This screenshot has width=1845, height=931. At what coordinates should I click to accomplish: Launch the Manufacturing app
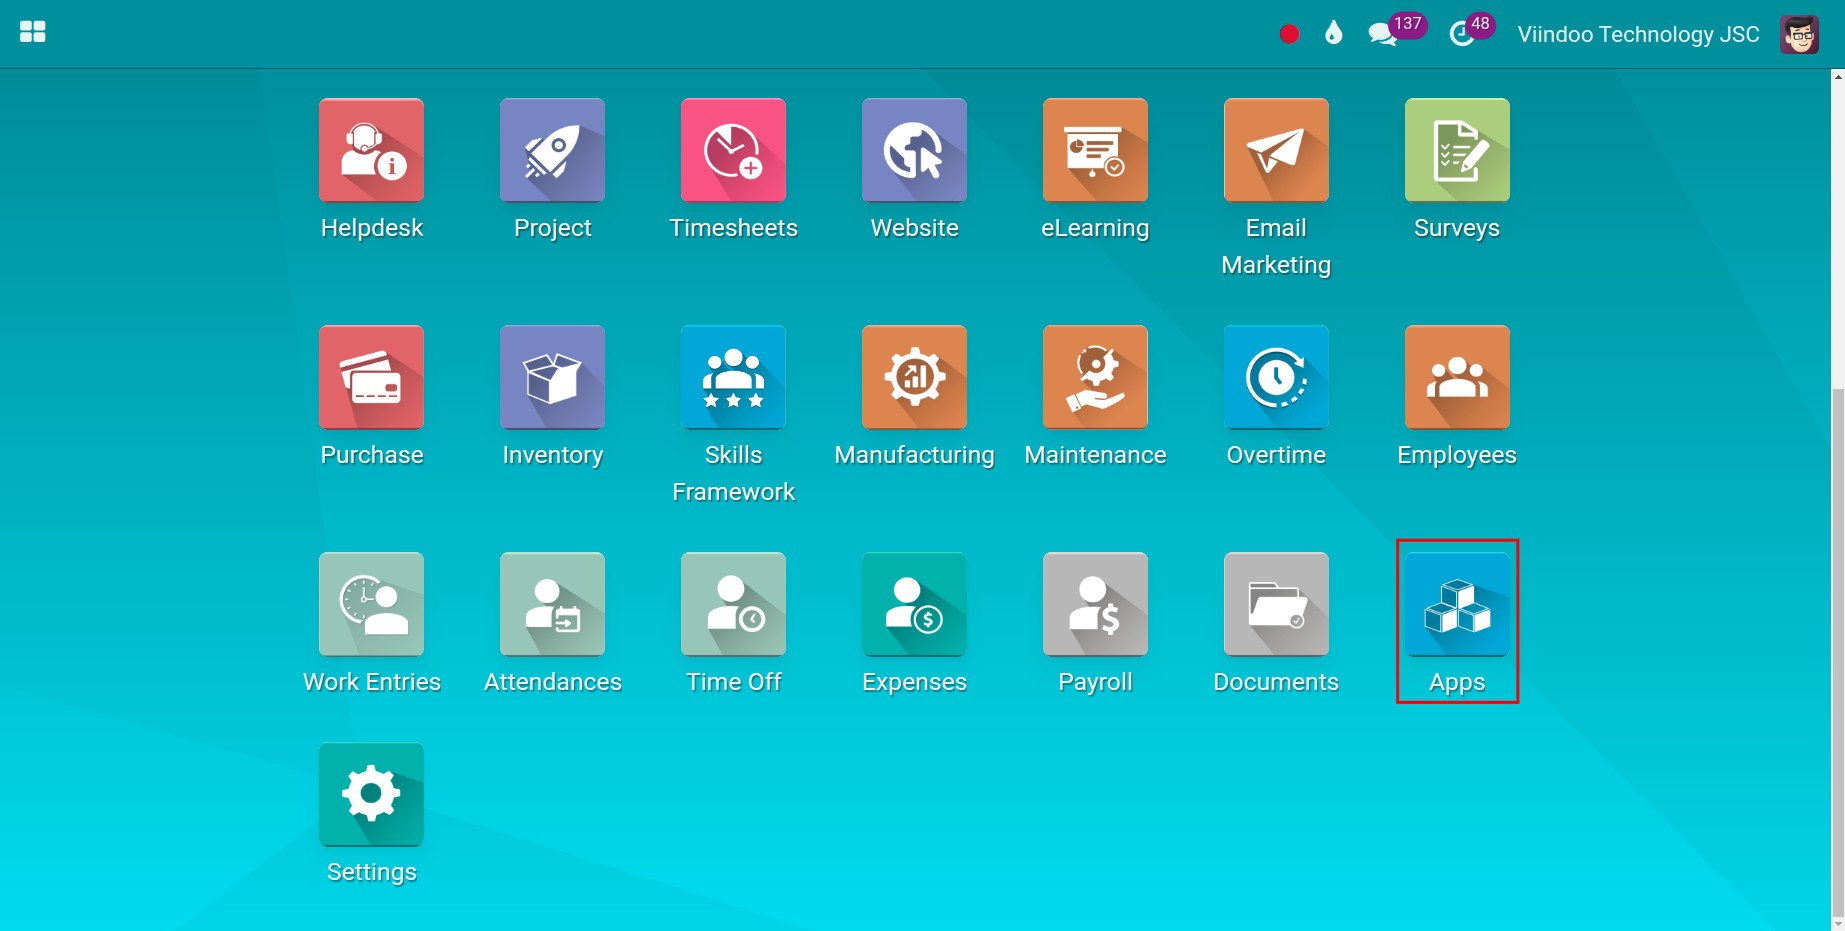[914, 377]
